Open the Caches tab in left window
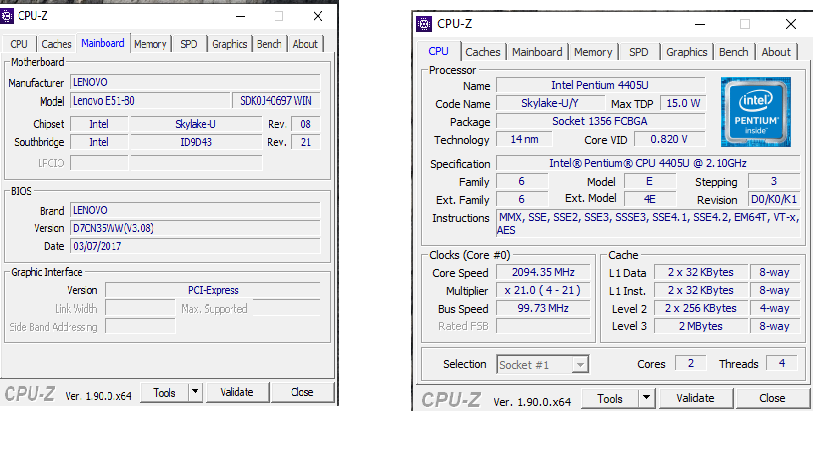This screenshot has width=819, height=460. (x=56, y=44)
